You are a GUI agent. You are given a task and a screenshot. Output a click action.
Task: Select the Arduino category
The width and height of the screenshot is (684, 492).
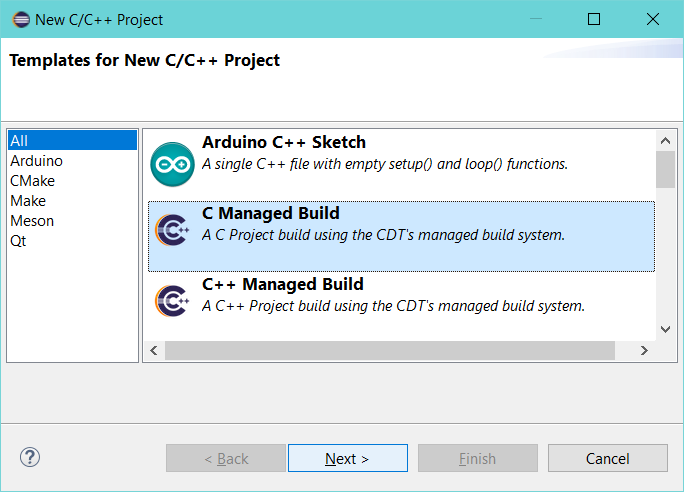tap(37, 161)
